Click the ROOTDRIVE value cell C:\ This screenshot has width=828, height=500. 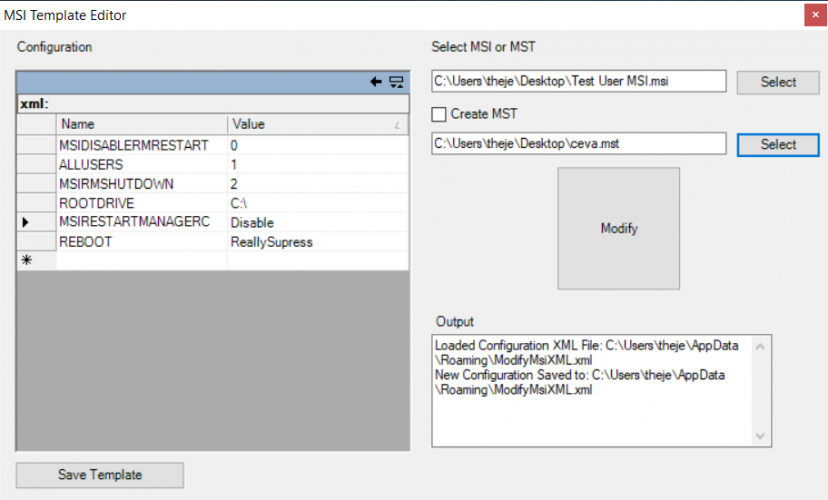coord(317,203)
